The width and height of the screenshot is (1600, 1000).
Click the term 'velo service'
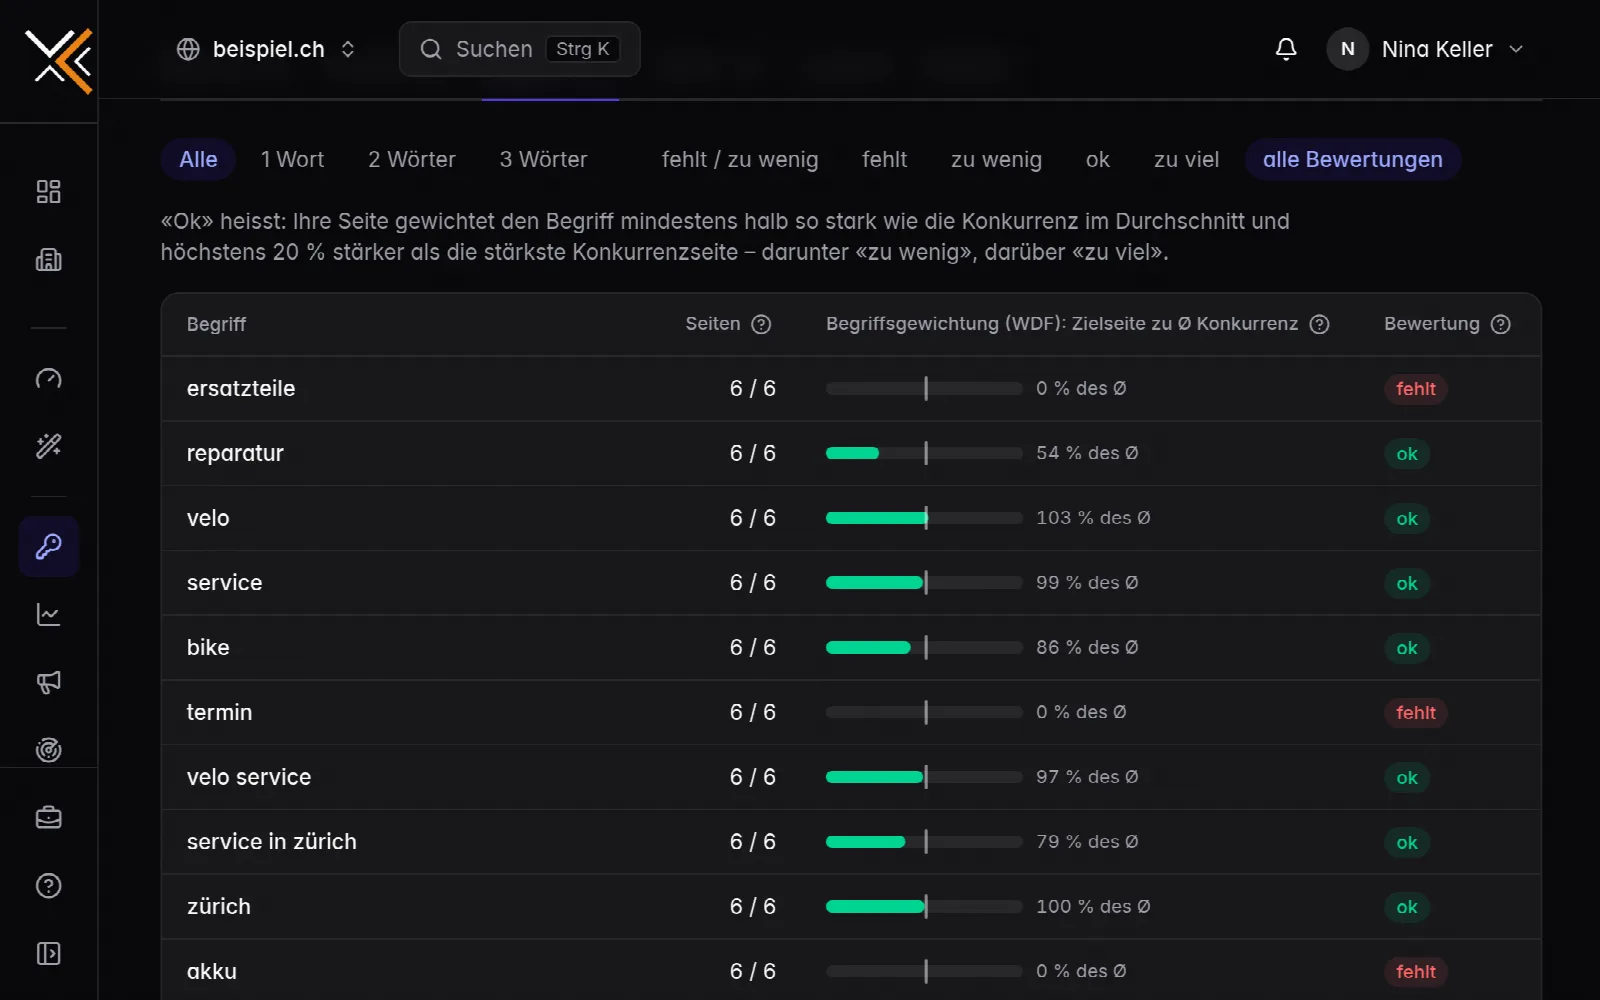click(249, 777)
